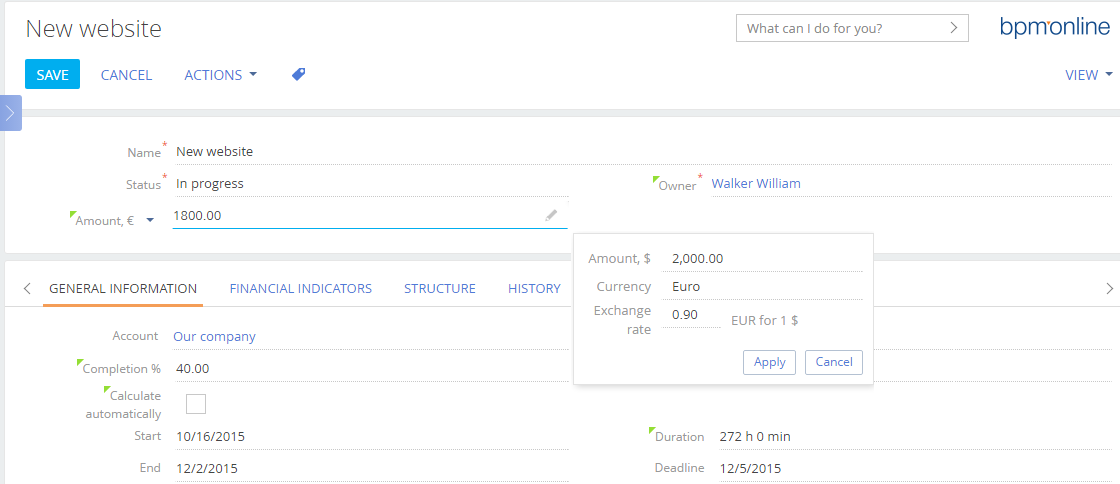1120x484 pixels.
Task: Click the tag icon next to Actions
Action: [298, 75]
